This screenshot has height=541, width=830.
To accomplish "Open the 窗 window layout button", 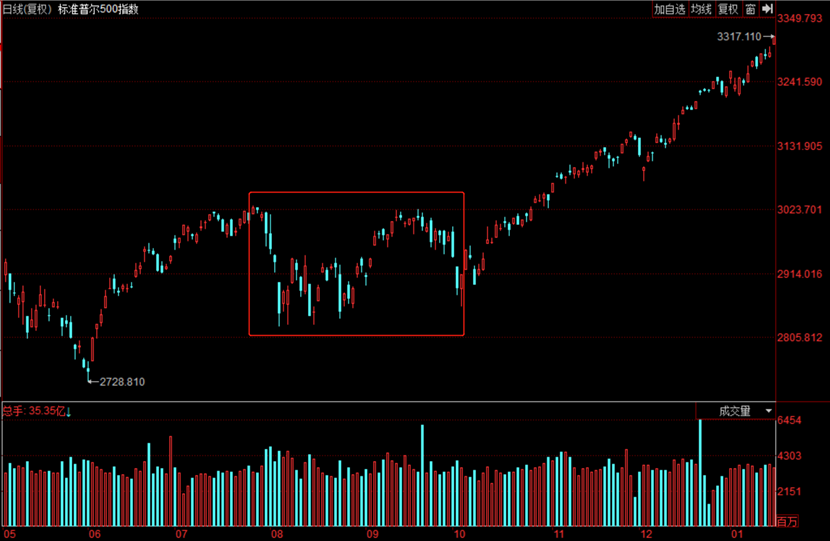I will (751, 9).
